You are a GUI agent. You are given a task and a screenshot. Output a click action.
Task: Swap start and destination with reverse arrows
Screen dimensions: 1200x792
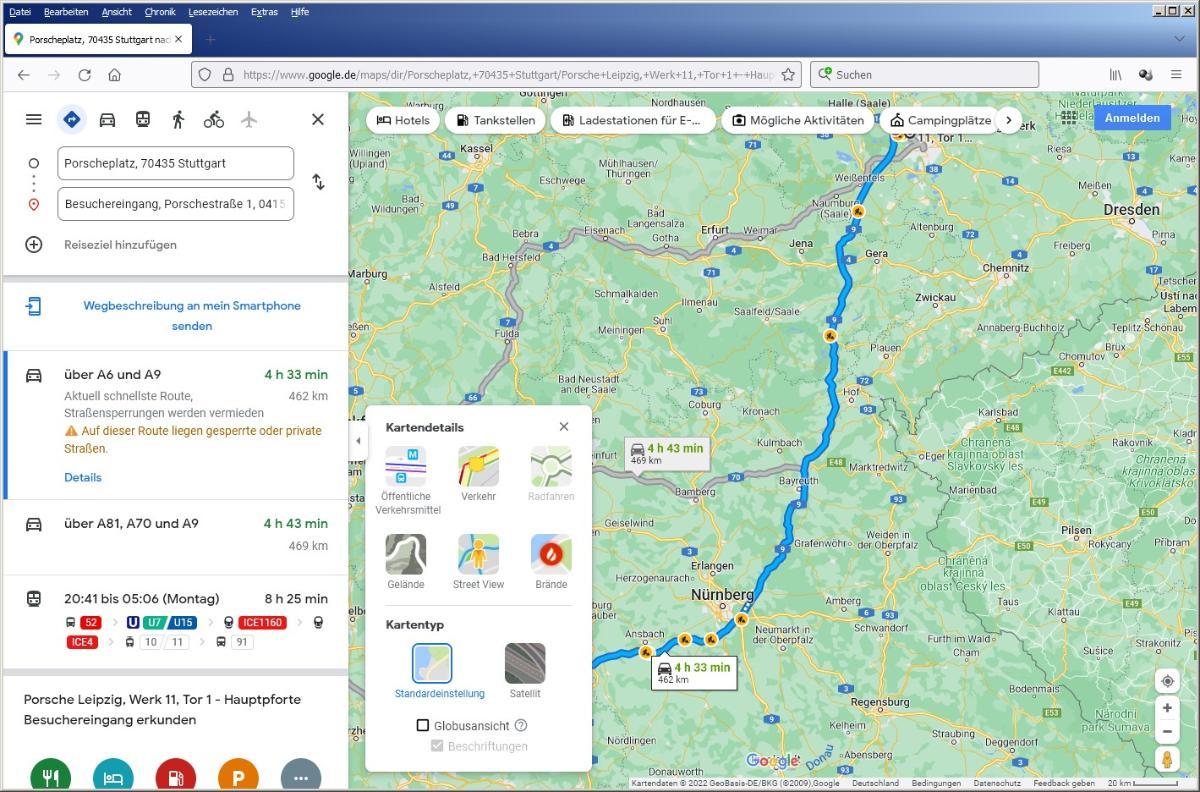(x=318, y=182)
